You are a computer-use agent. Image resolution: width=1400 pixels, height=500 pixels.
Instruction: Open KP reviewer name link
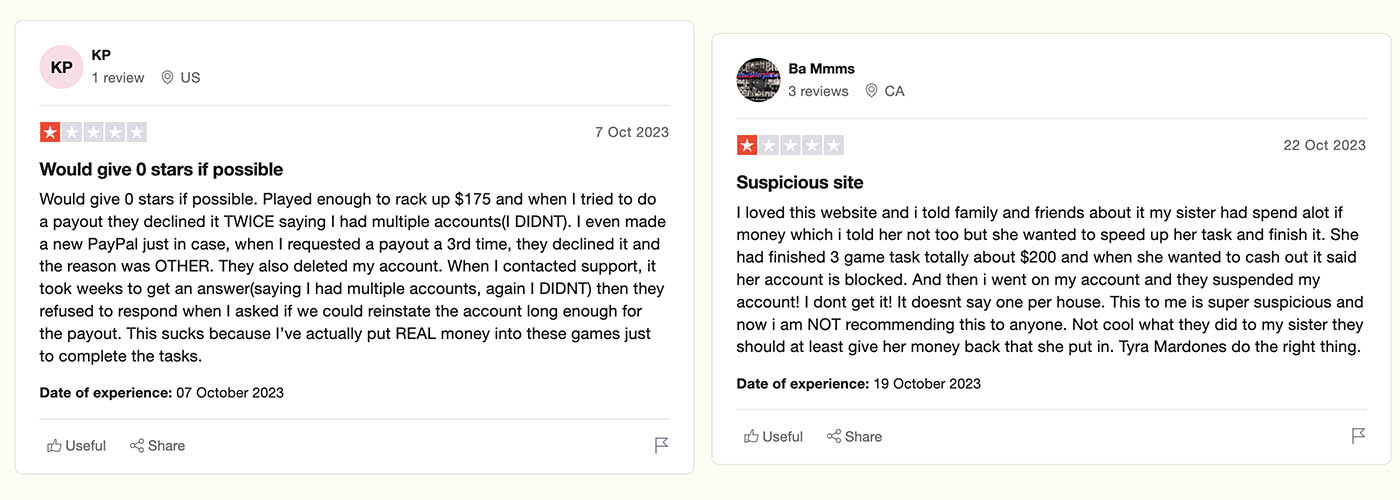(x=101, y=55)
